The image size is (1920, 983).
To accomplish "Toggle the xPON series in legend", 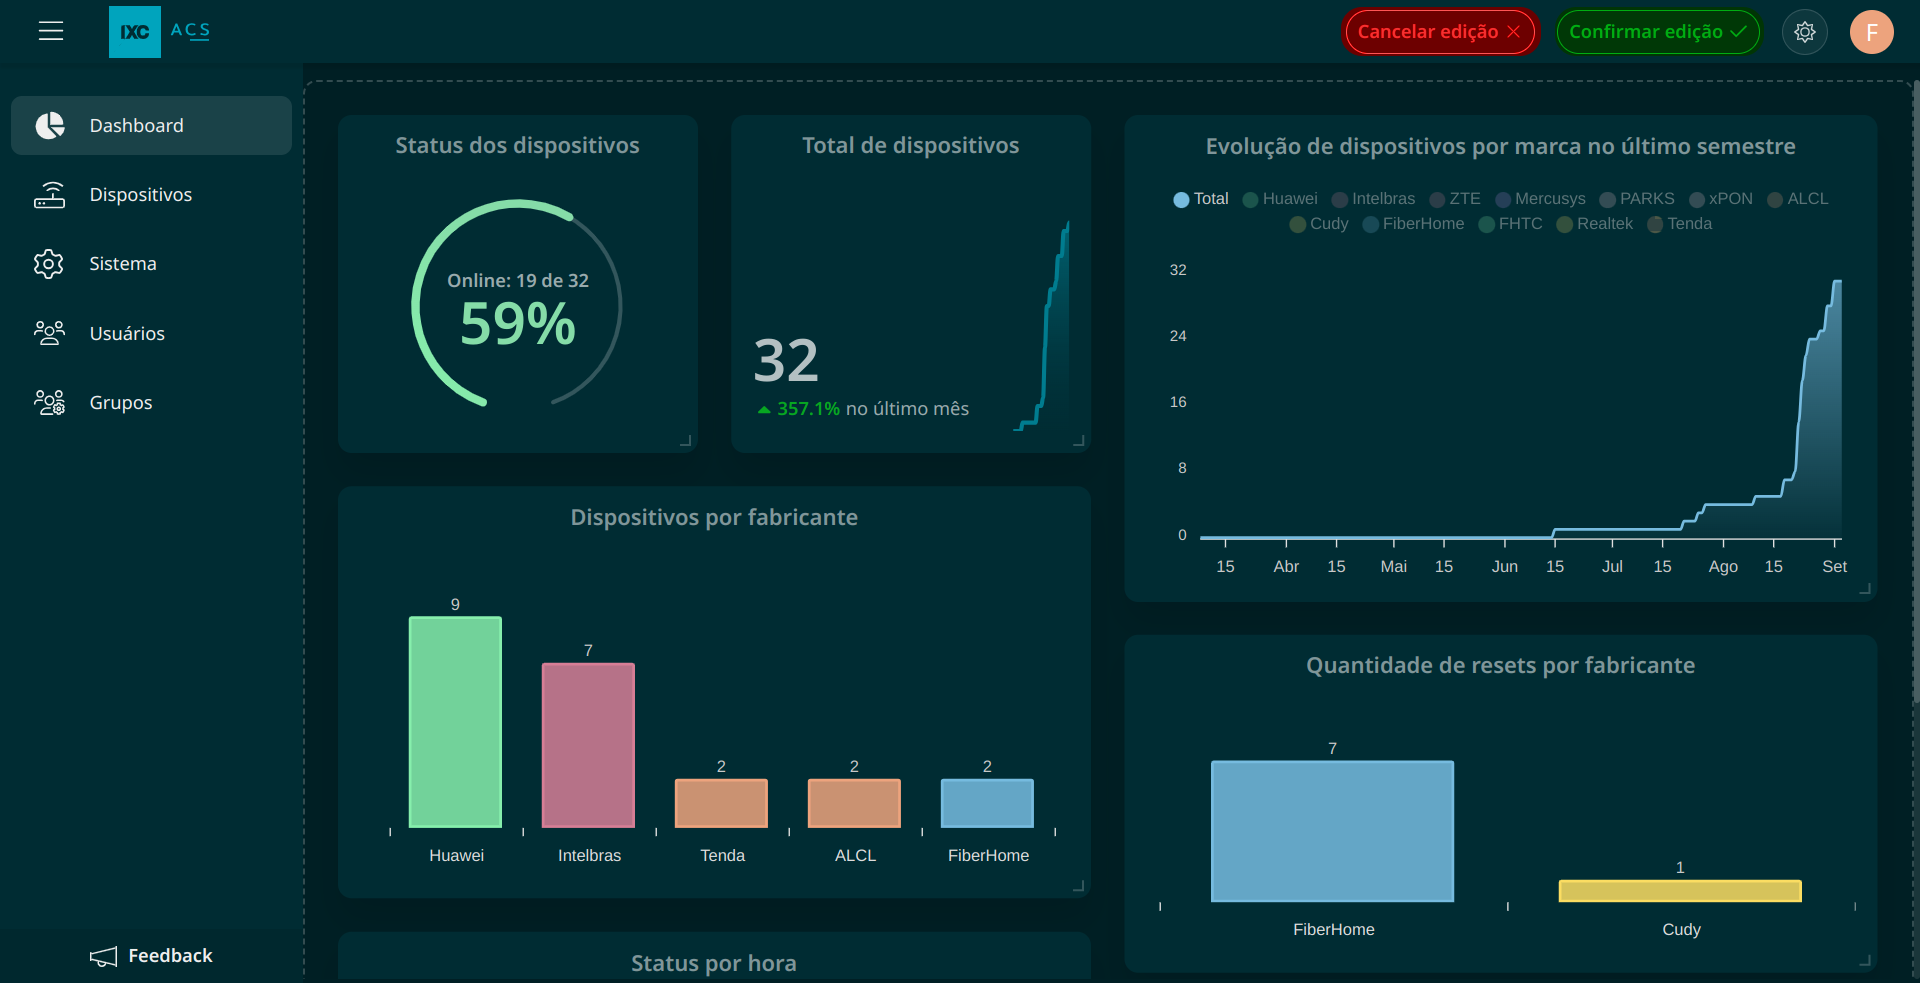I will coord(1721,199).
